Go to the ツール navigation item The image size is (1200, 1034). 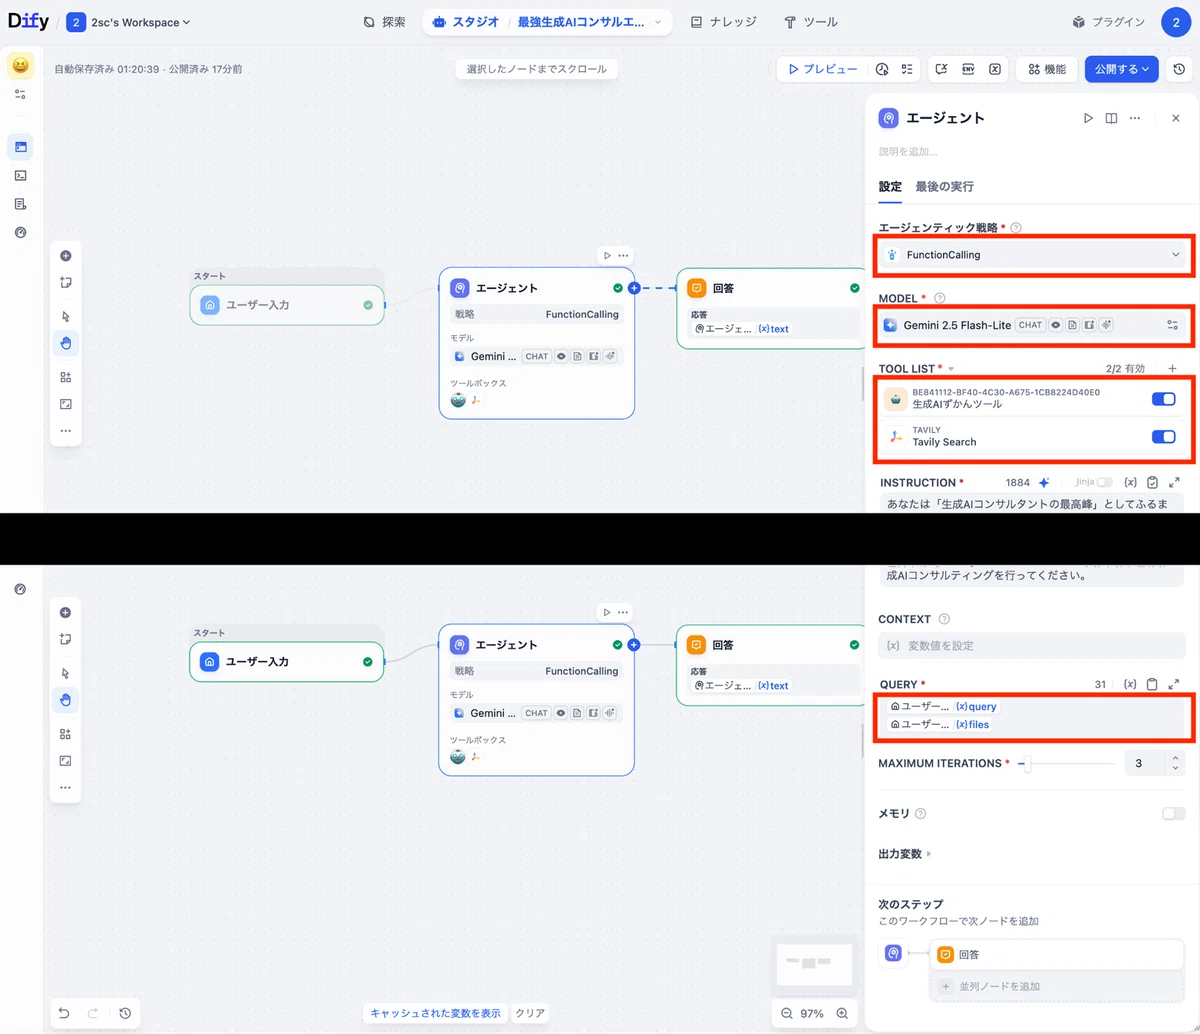[x=810, y=22]
